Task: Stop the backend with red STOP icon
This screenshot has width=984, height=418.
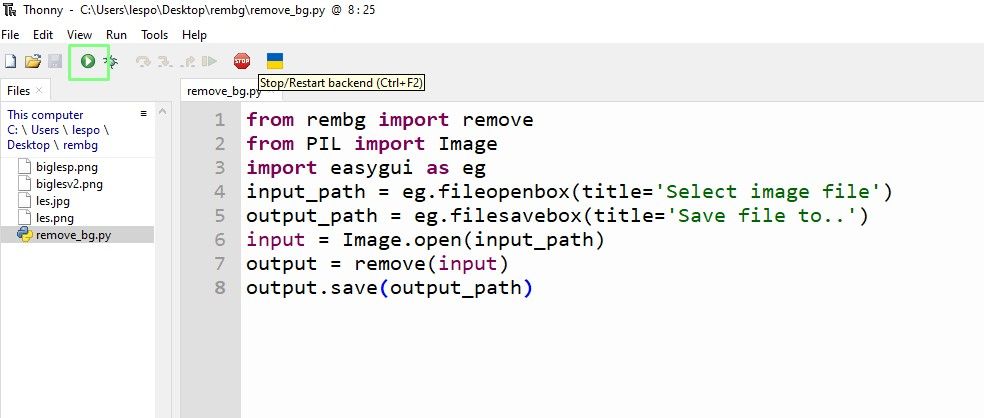Action: 242,61
